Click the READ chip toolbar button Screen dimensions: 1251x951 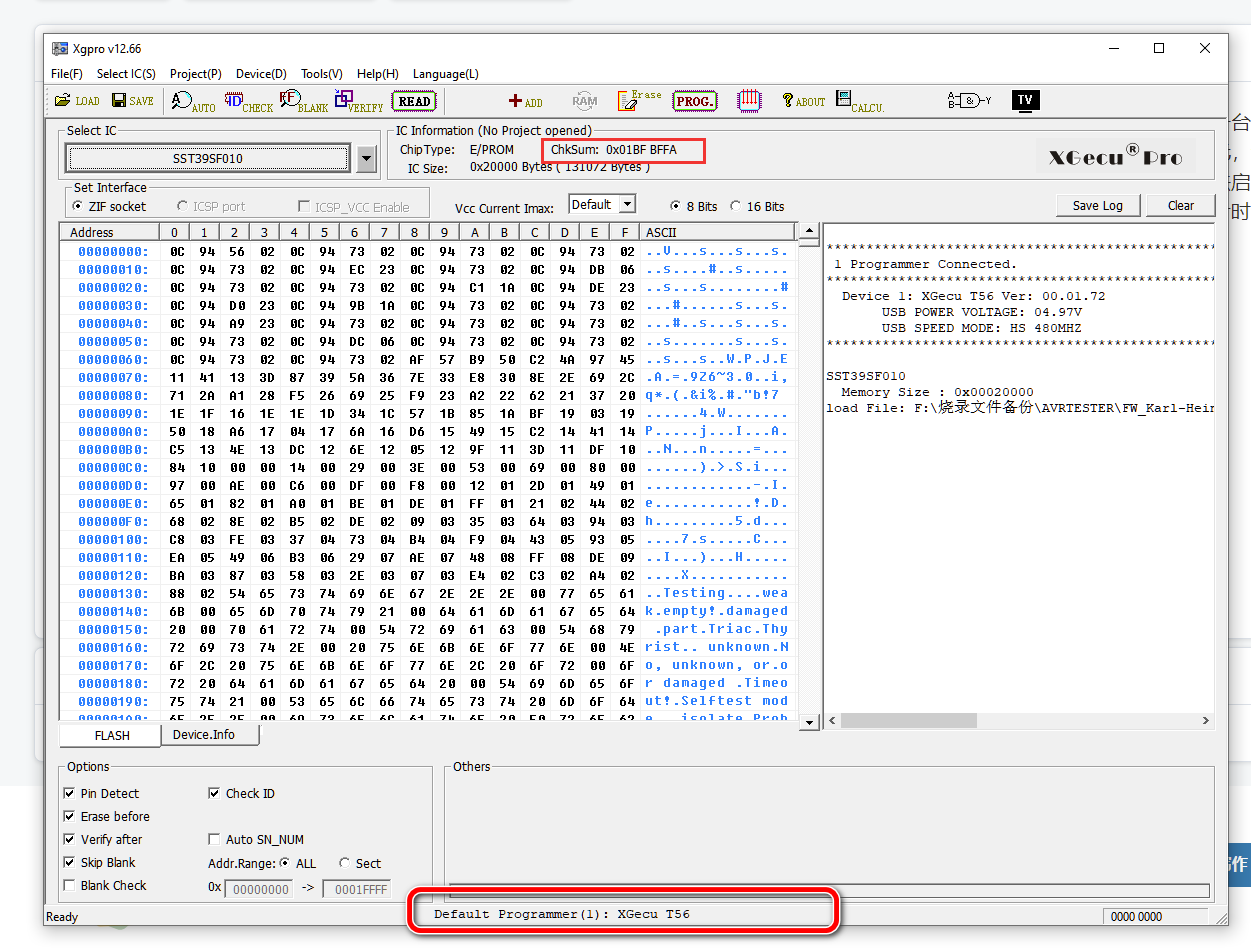(x=414, y=101)
